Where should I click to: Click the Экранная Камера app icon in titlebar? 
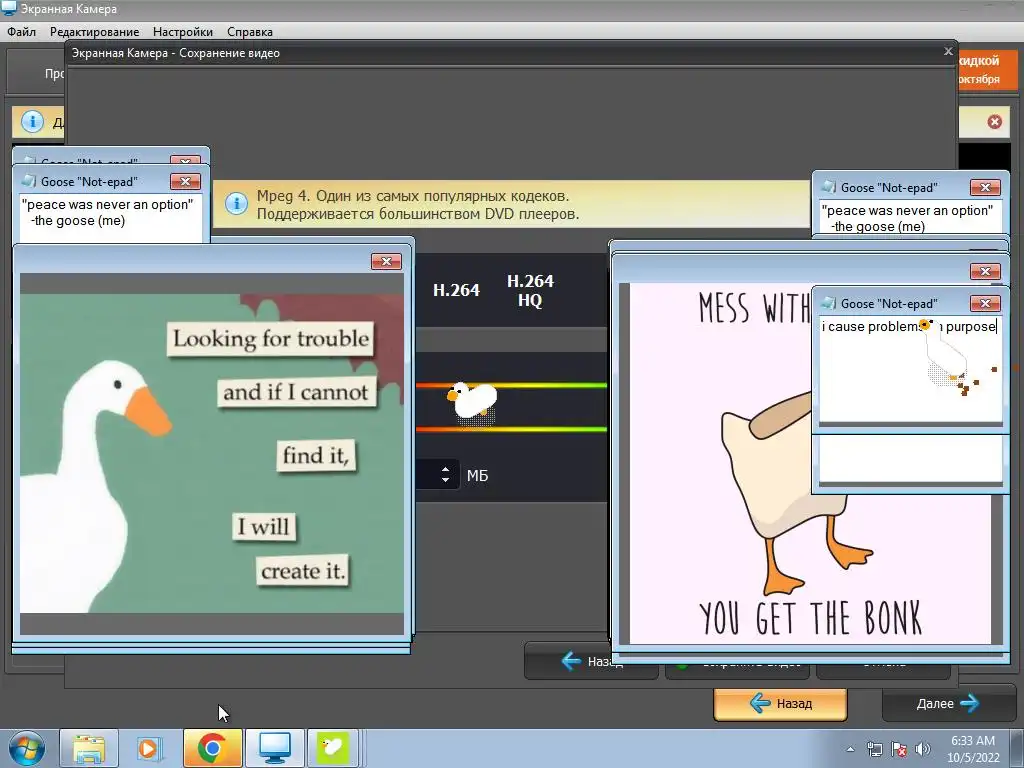click(9, 8)
